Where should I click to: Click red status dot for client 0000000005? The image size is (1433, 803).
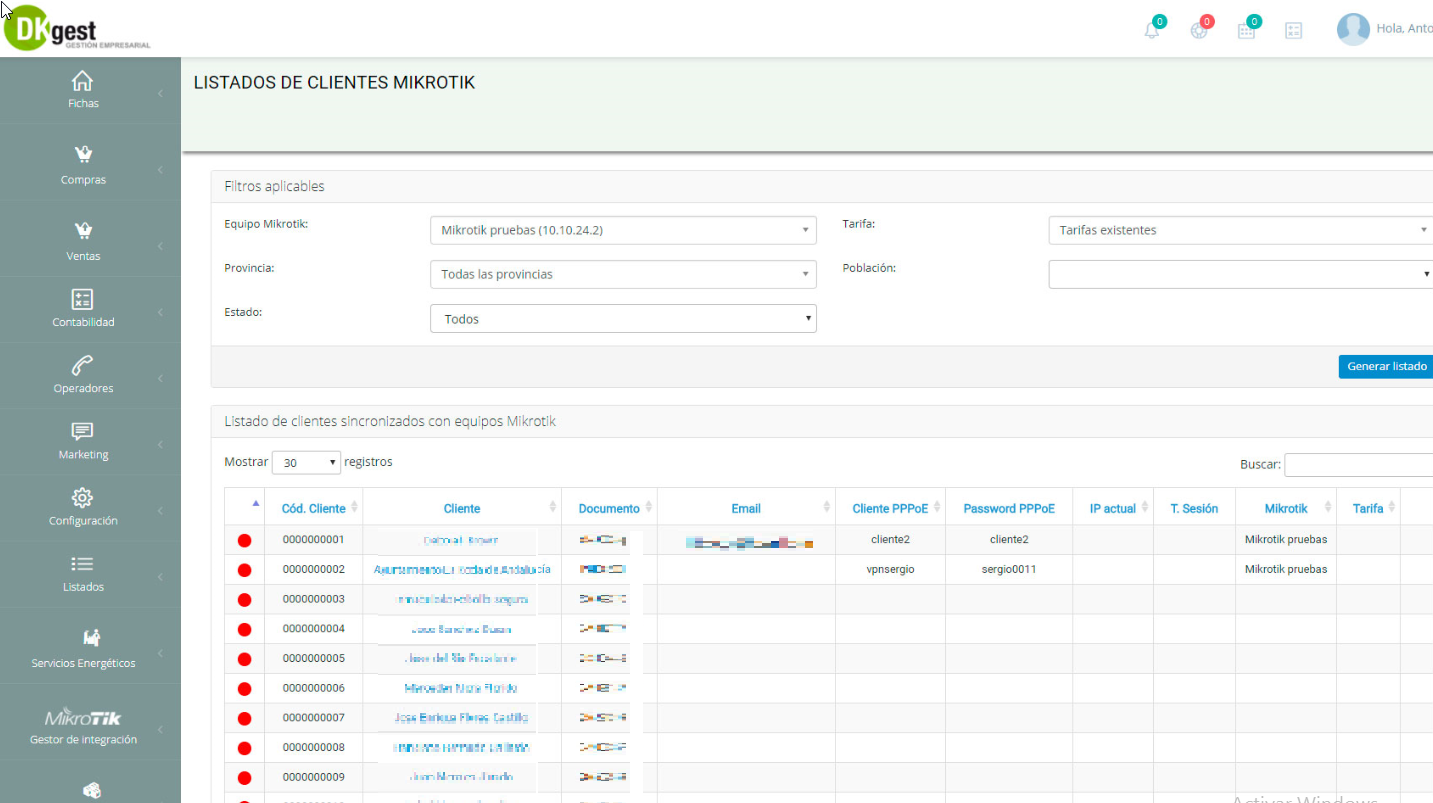pyautogui.click(x=244, y=659)
